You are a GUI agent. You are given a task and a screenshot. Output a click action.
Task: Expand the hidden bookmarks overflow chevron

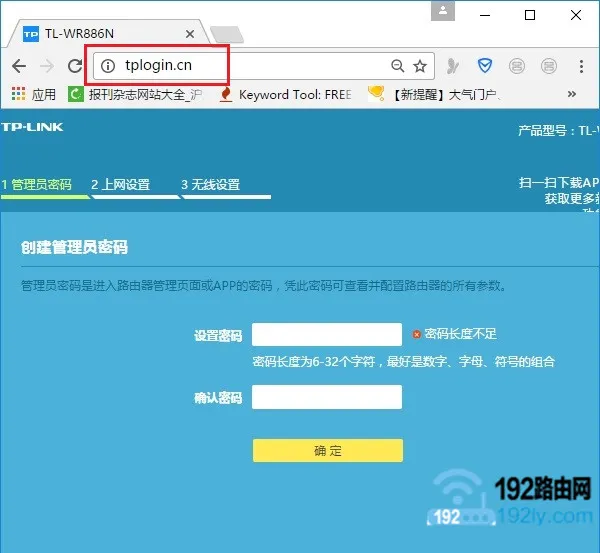572,95
